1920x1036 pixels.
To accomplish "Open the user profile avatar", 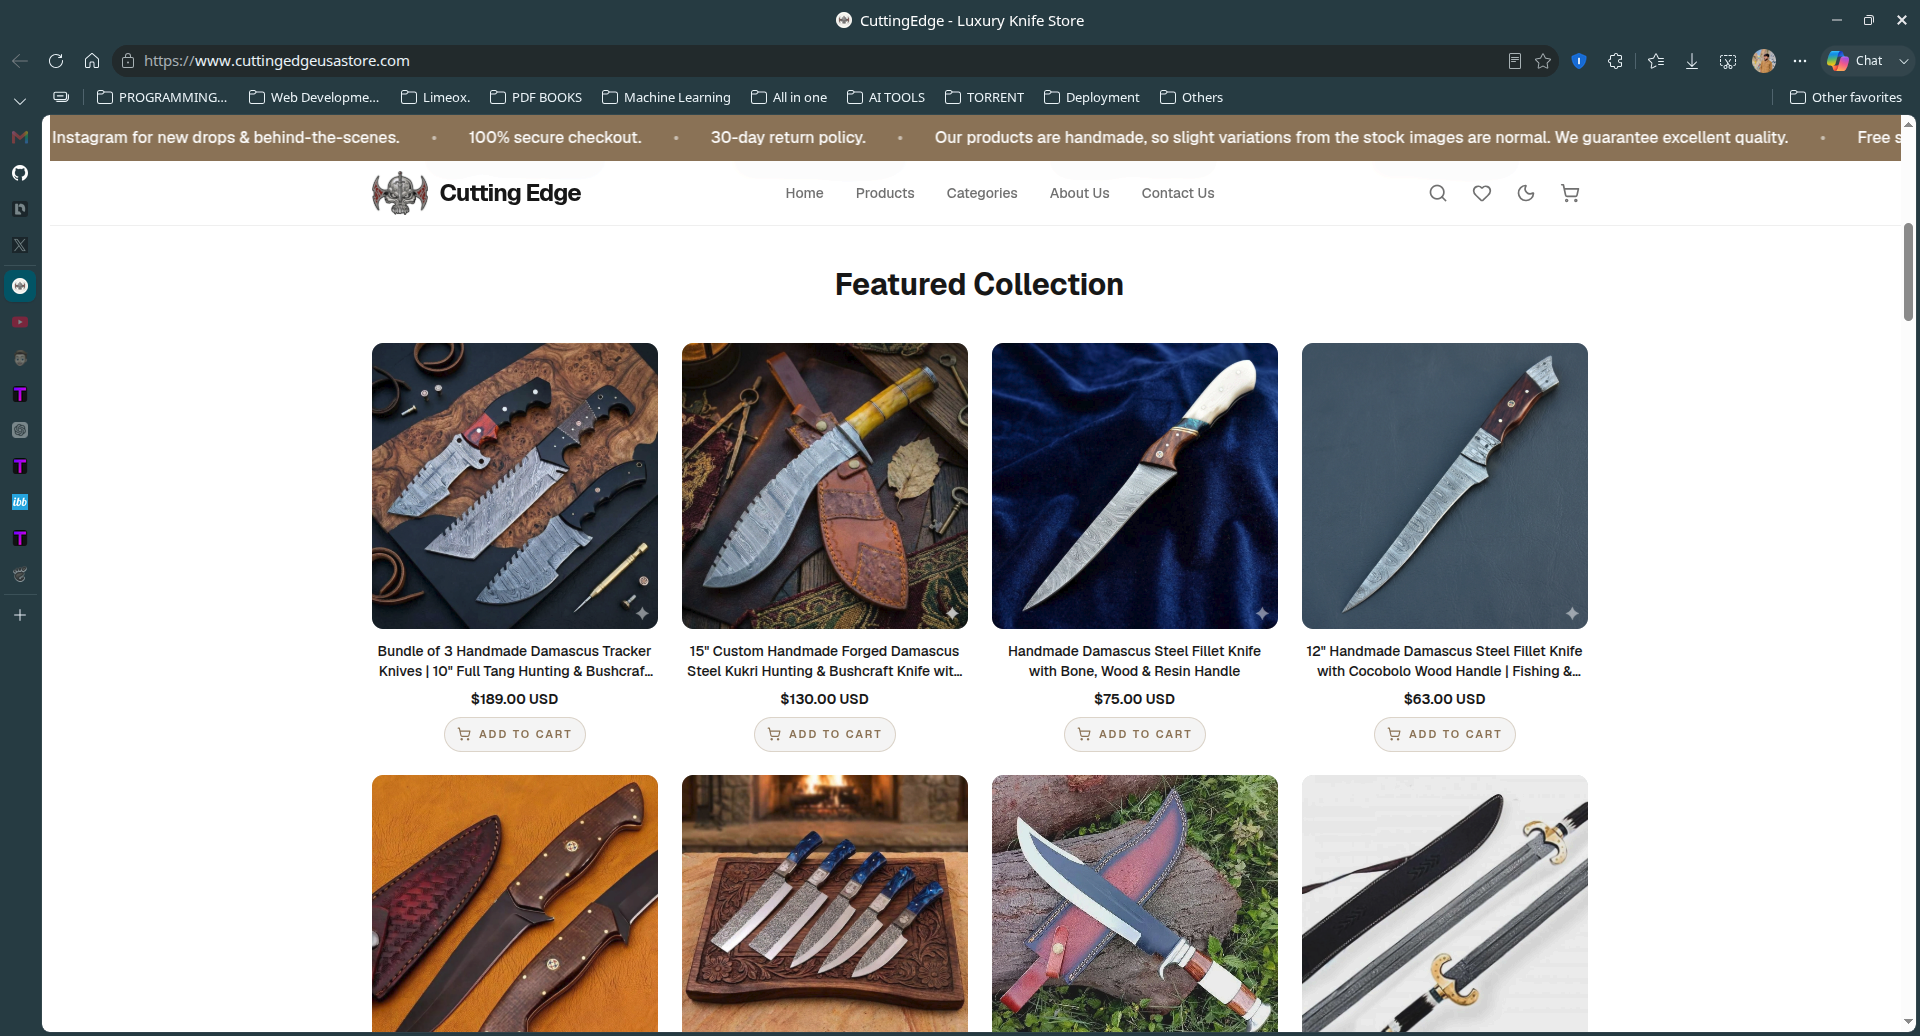I will tap(1764, 61).
